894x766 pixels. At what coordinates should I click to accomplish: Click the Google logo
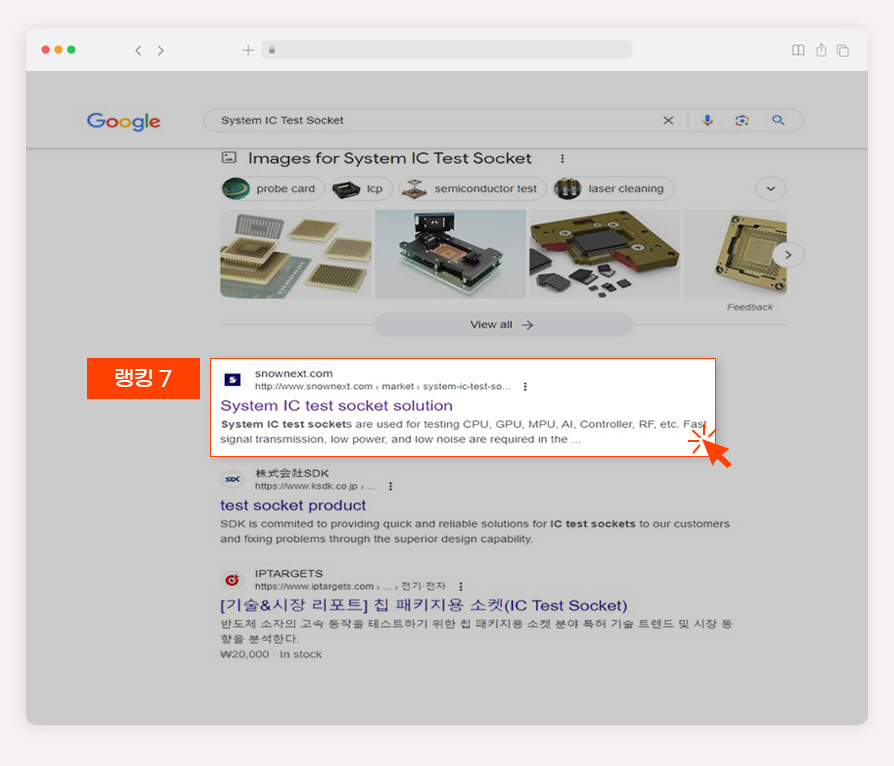124,121
